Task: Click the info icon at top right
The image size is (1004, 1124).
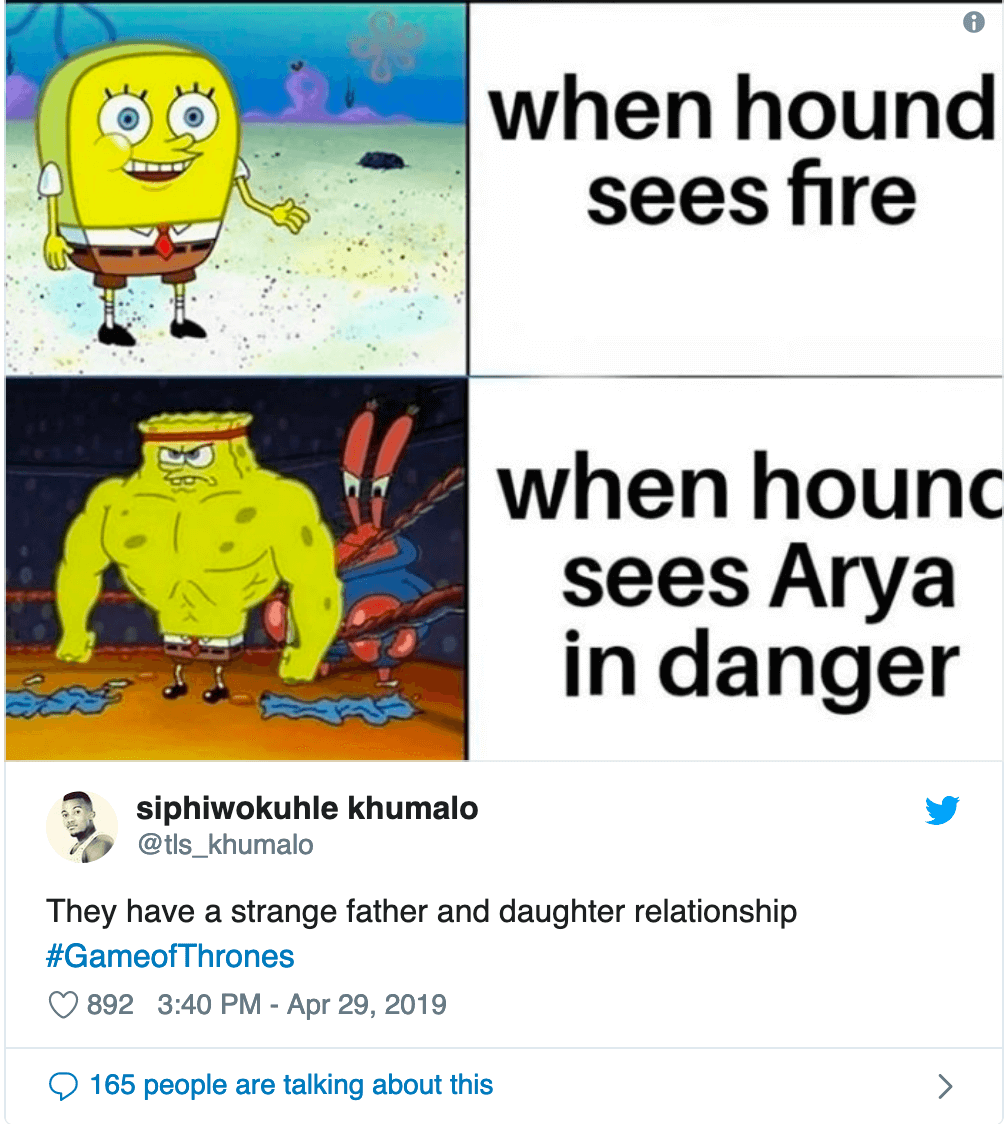Action: 973,23
